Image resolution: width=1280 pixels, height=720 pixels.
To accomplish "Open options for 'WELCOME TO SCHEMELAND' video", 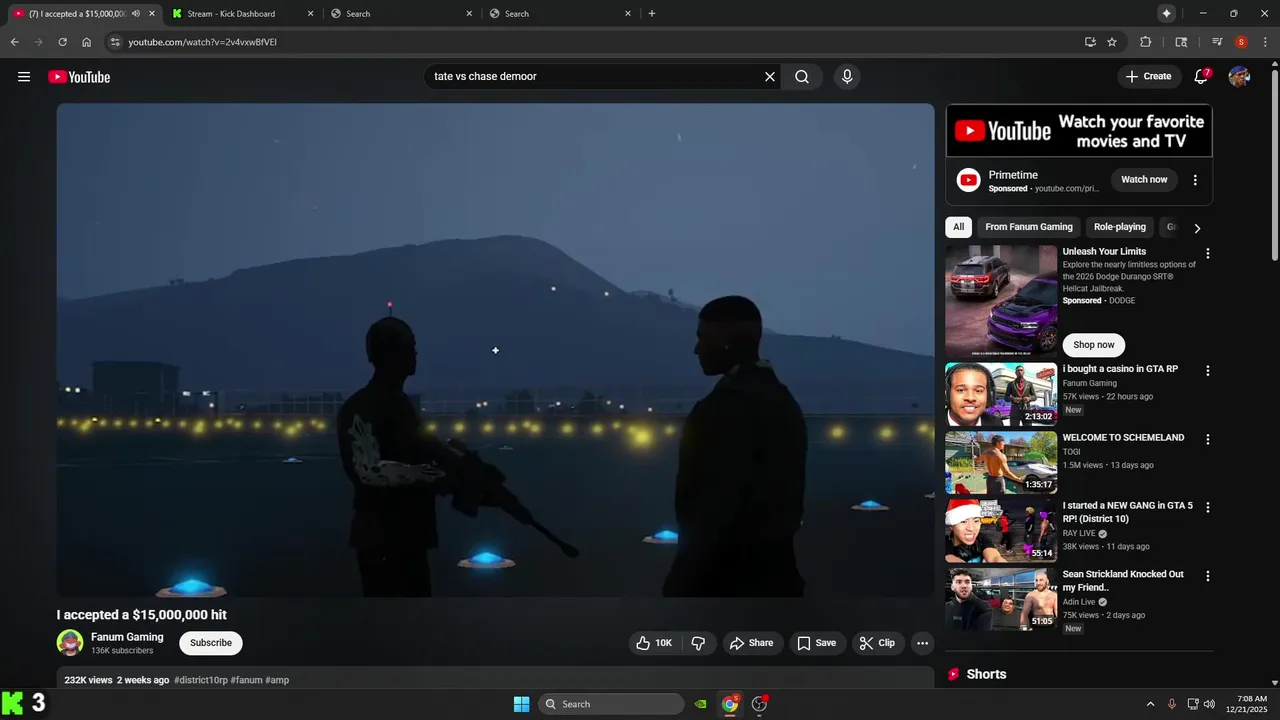I will tap(1208, 440).
